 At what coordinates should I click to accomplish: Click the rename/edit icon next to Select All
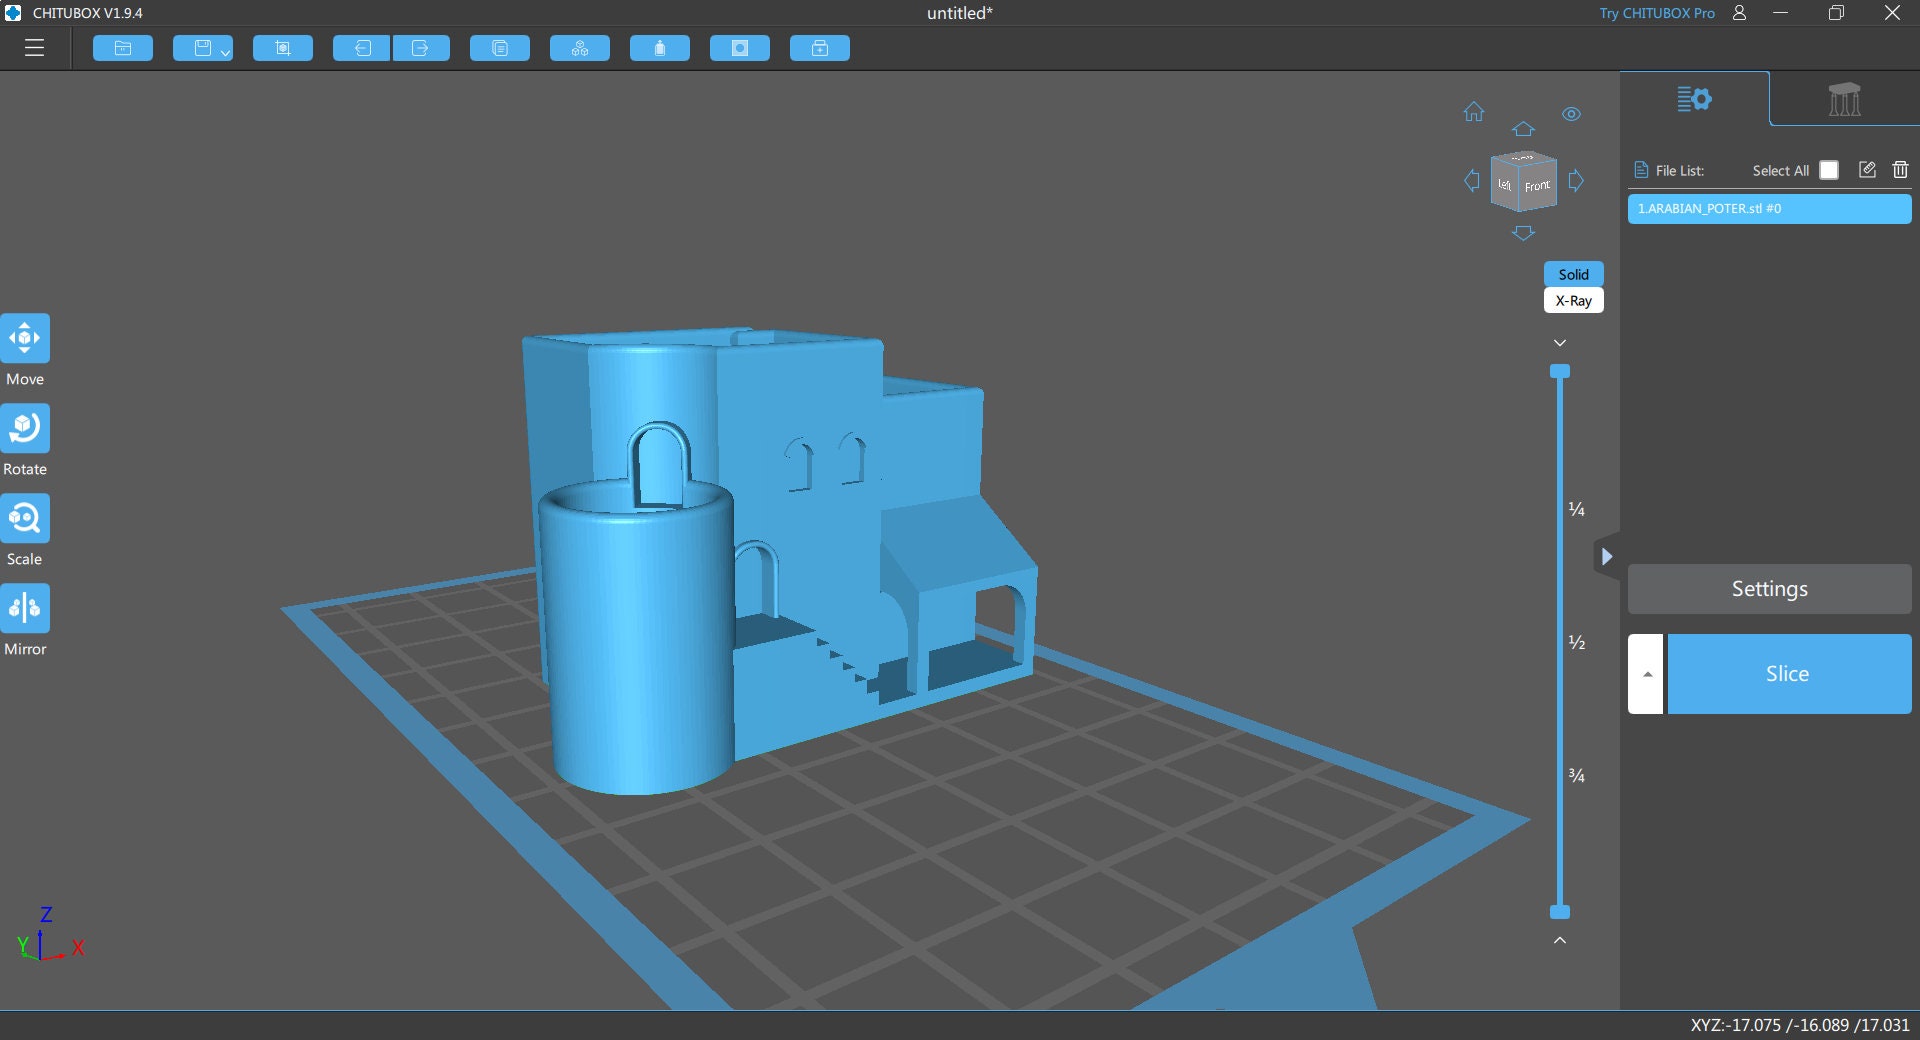(x=1866, y=170)
